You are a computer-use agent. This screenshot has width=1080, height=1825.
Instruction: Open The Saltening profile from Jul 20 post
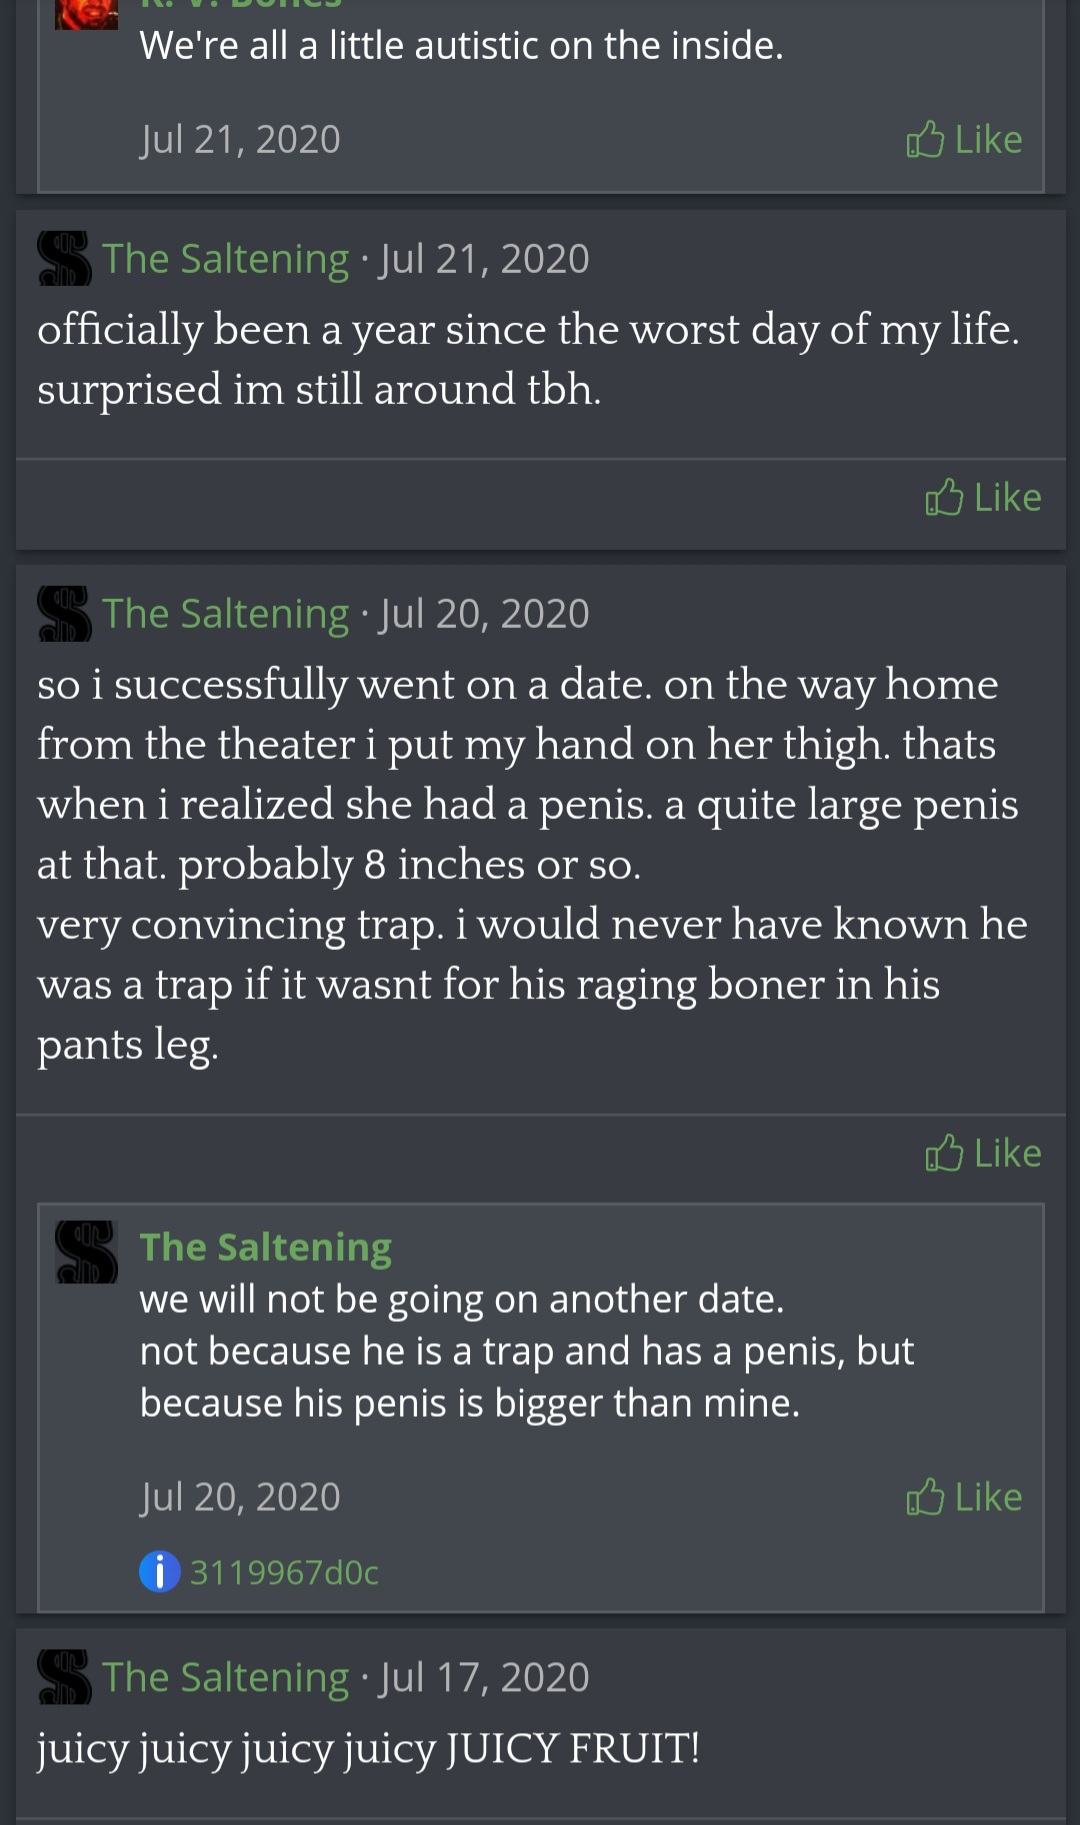pyautogui.click(x=226, y=614)
